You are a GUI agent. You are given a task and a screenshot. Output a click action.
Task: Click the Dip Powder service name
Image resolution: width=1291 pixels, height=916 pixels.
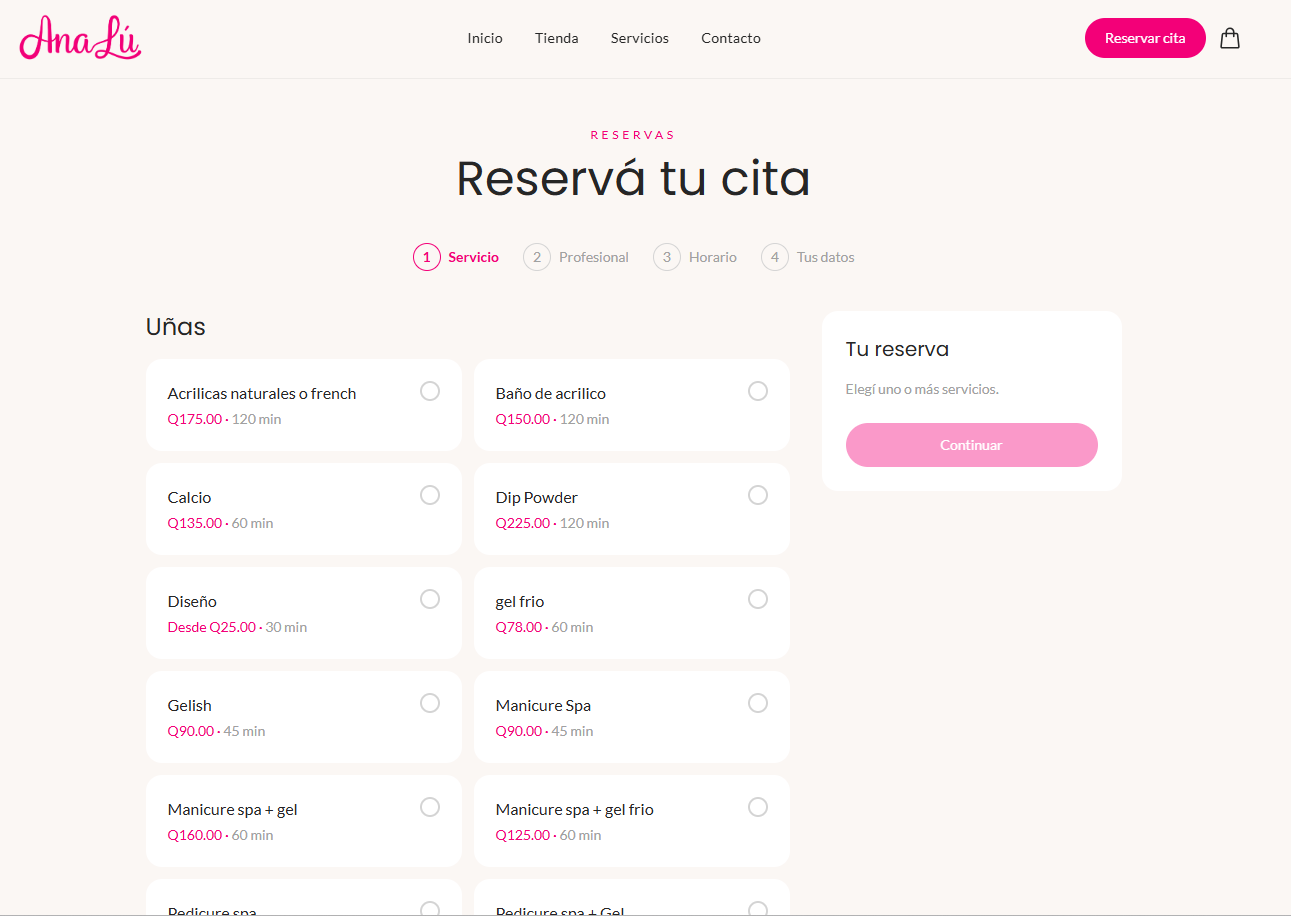click(x=537, y=498)
